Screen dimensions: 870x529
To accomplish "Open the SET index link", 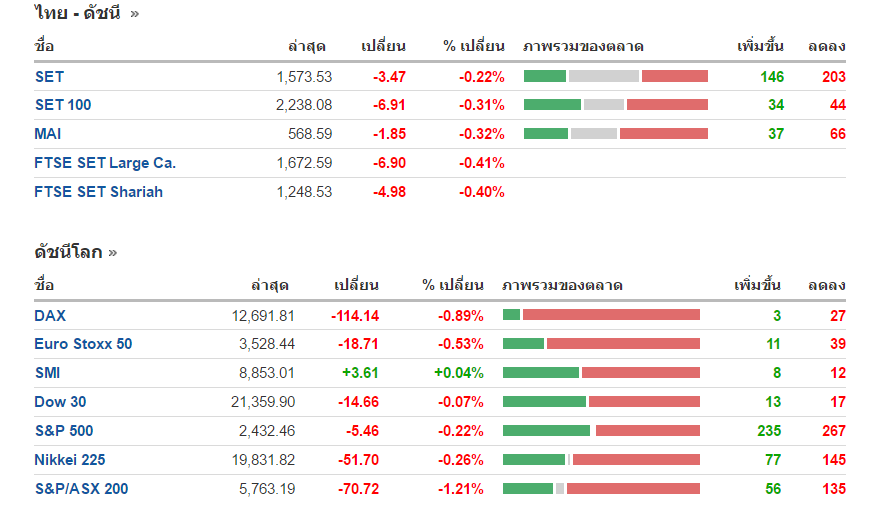I will 49,76.
